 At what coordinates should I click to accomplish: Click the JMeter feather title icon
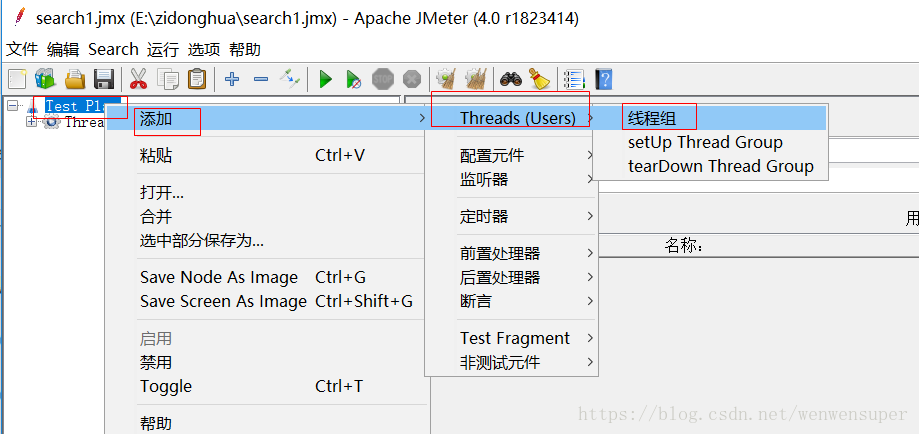click(19, 16)
